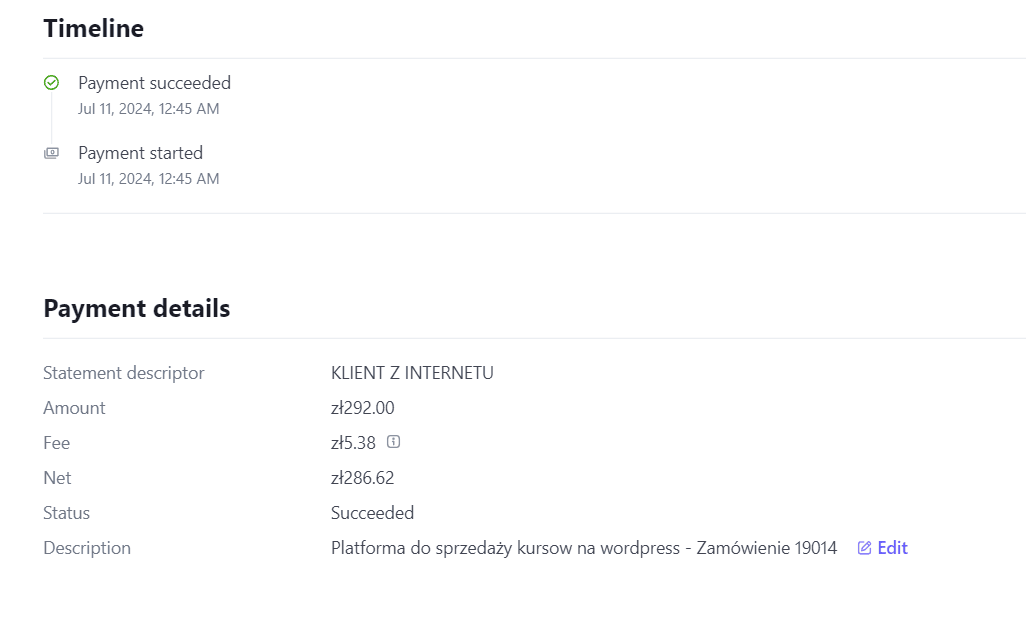1026x622 pixels.
Task: Edit the payment description
Action: coord(883,548)
